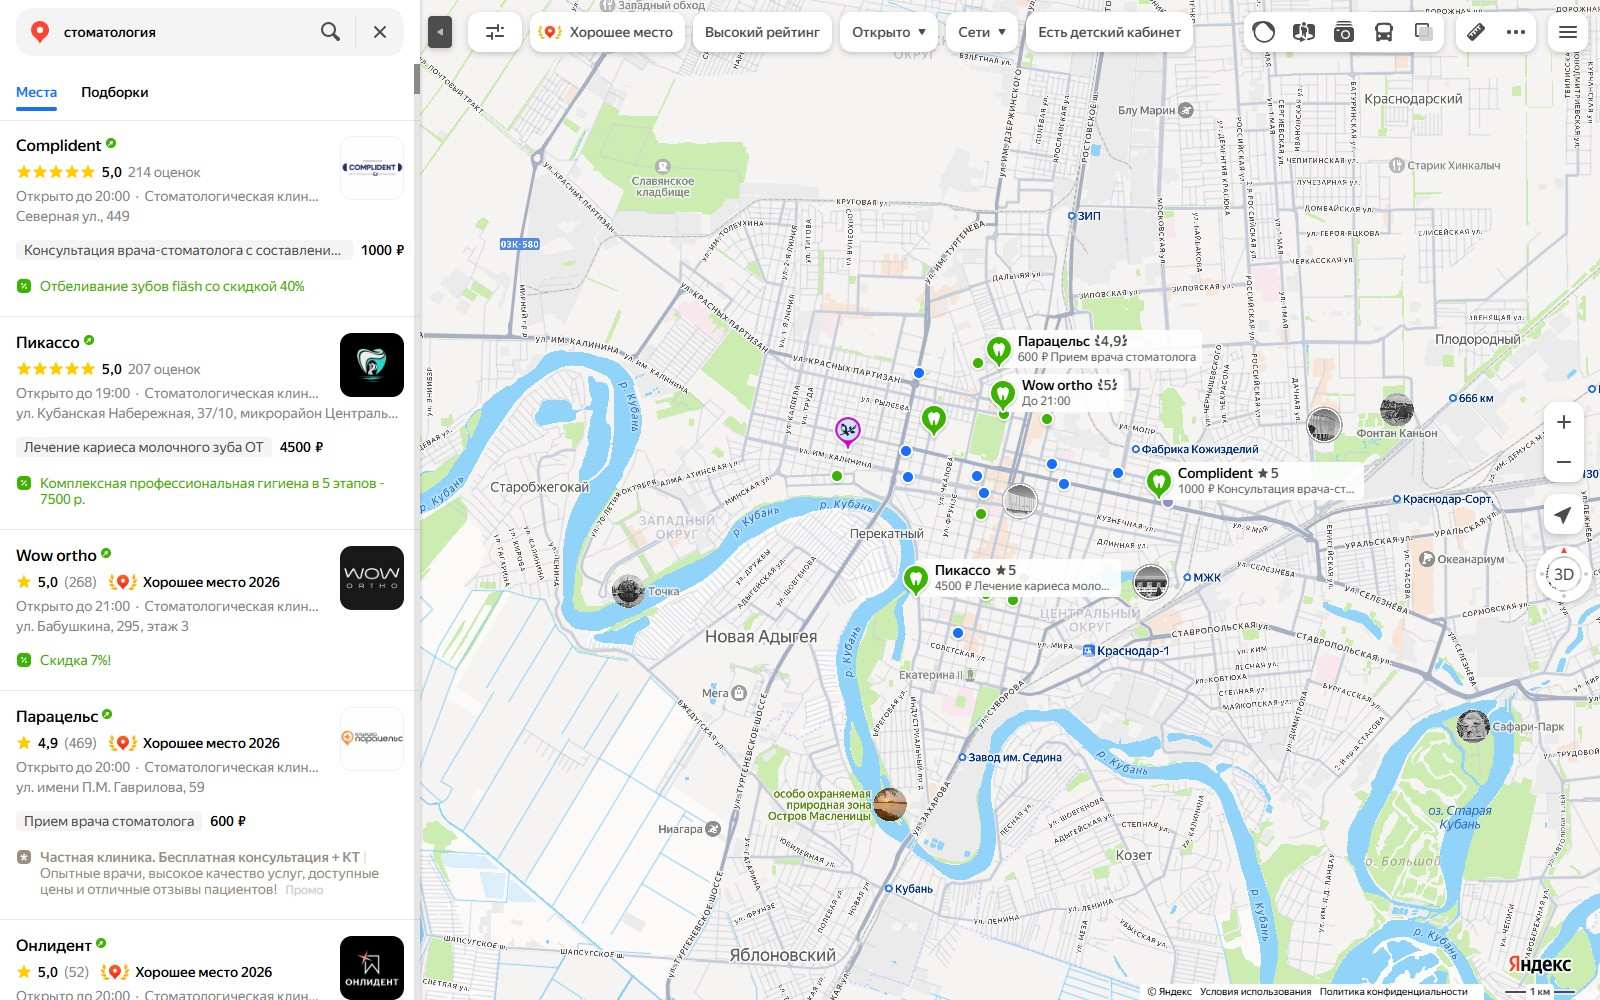Click the Точка photo marker on map
Image resolution: width=1600 pixels, height=1000 pixels.
coord(628,591)
